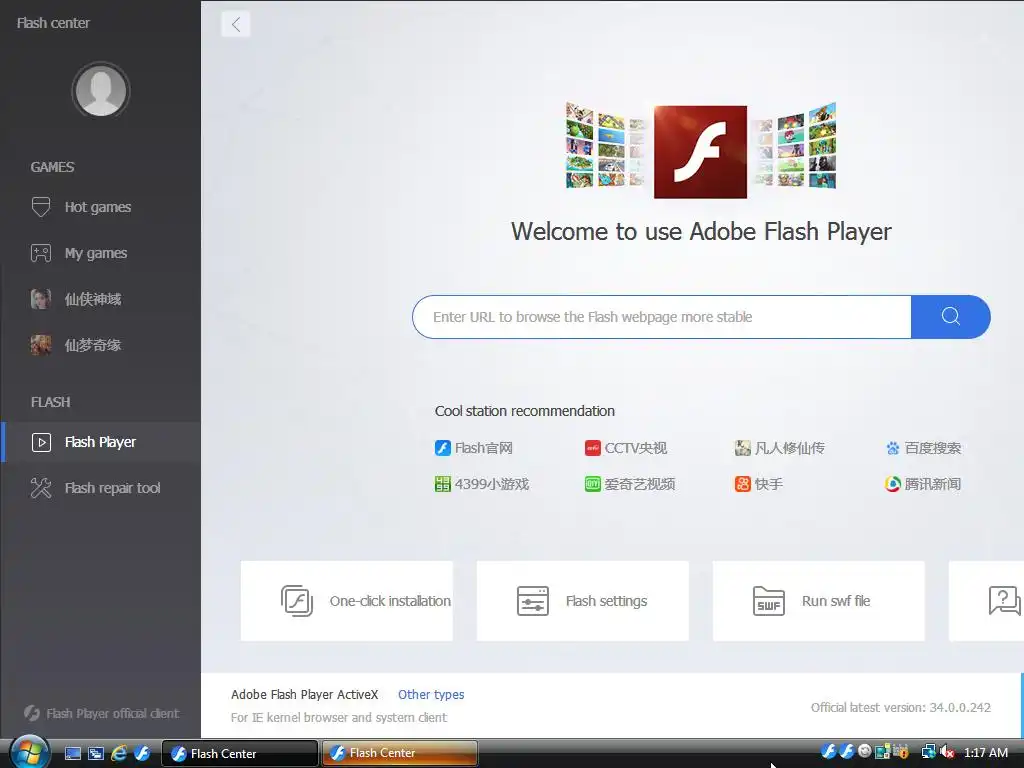Viewport: 1024px width, 768px height.
Task: Open the 爱奇艺视频 link
Action: [x=630, y=484]
